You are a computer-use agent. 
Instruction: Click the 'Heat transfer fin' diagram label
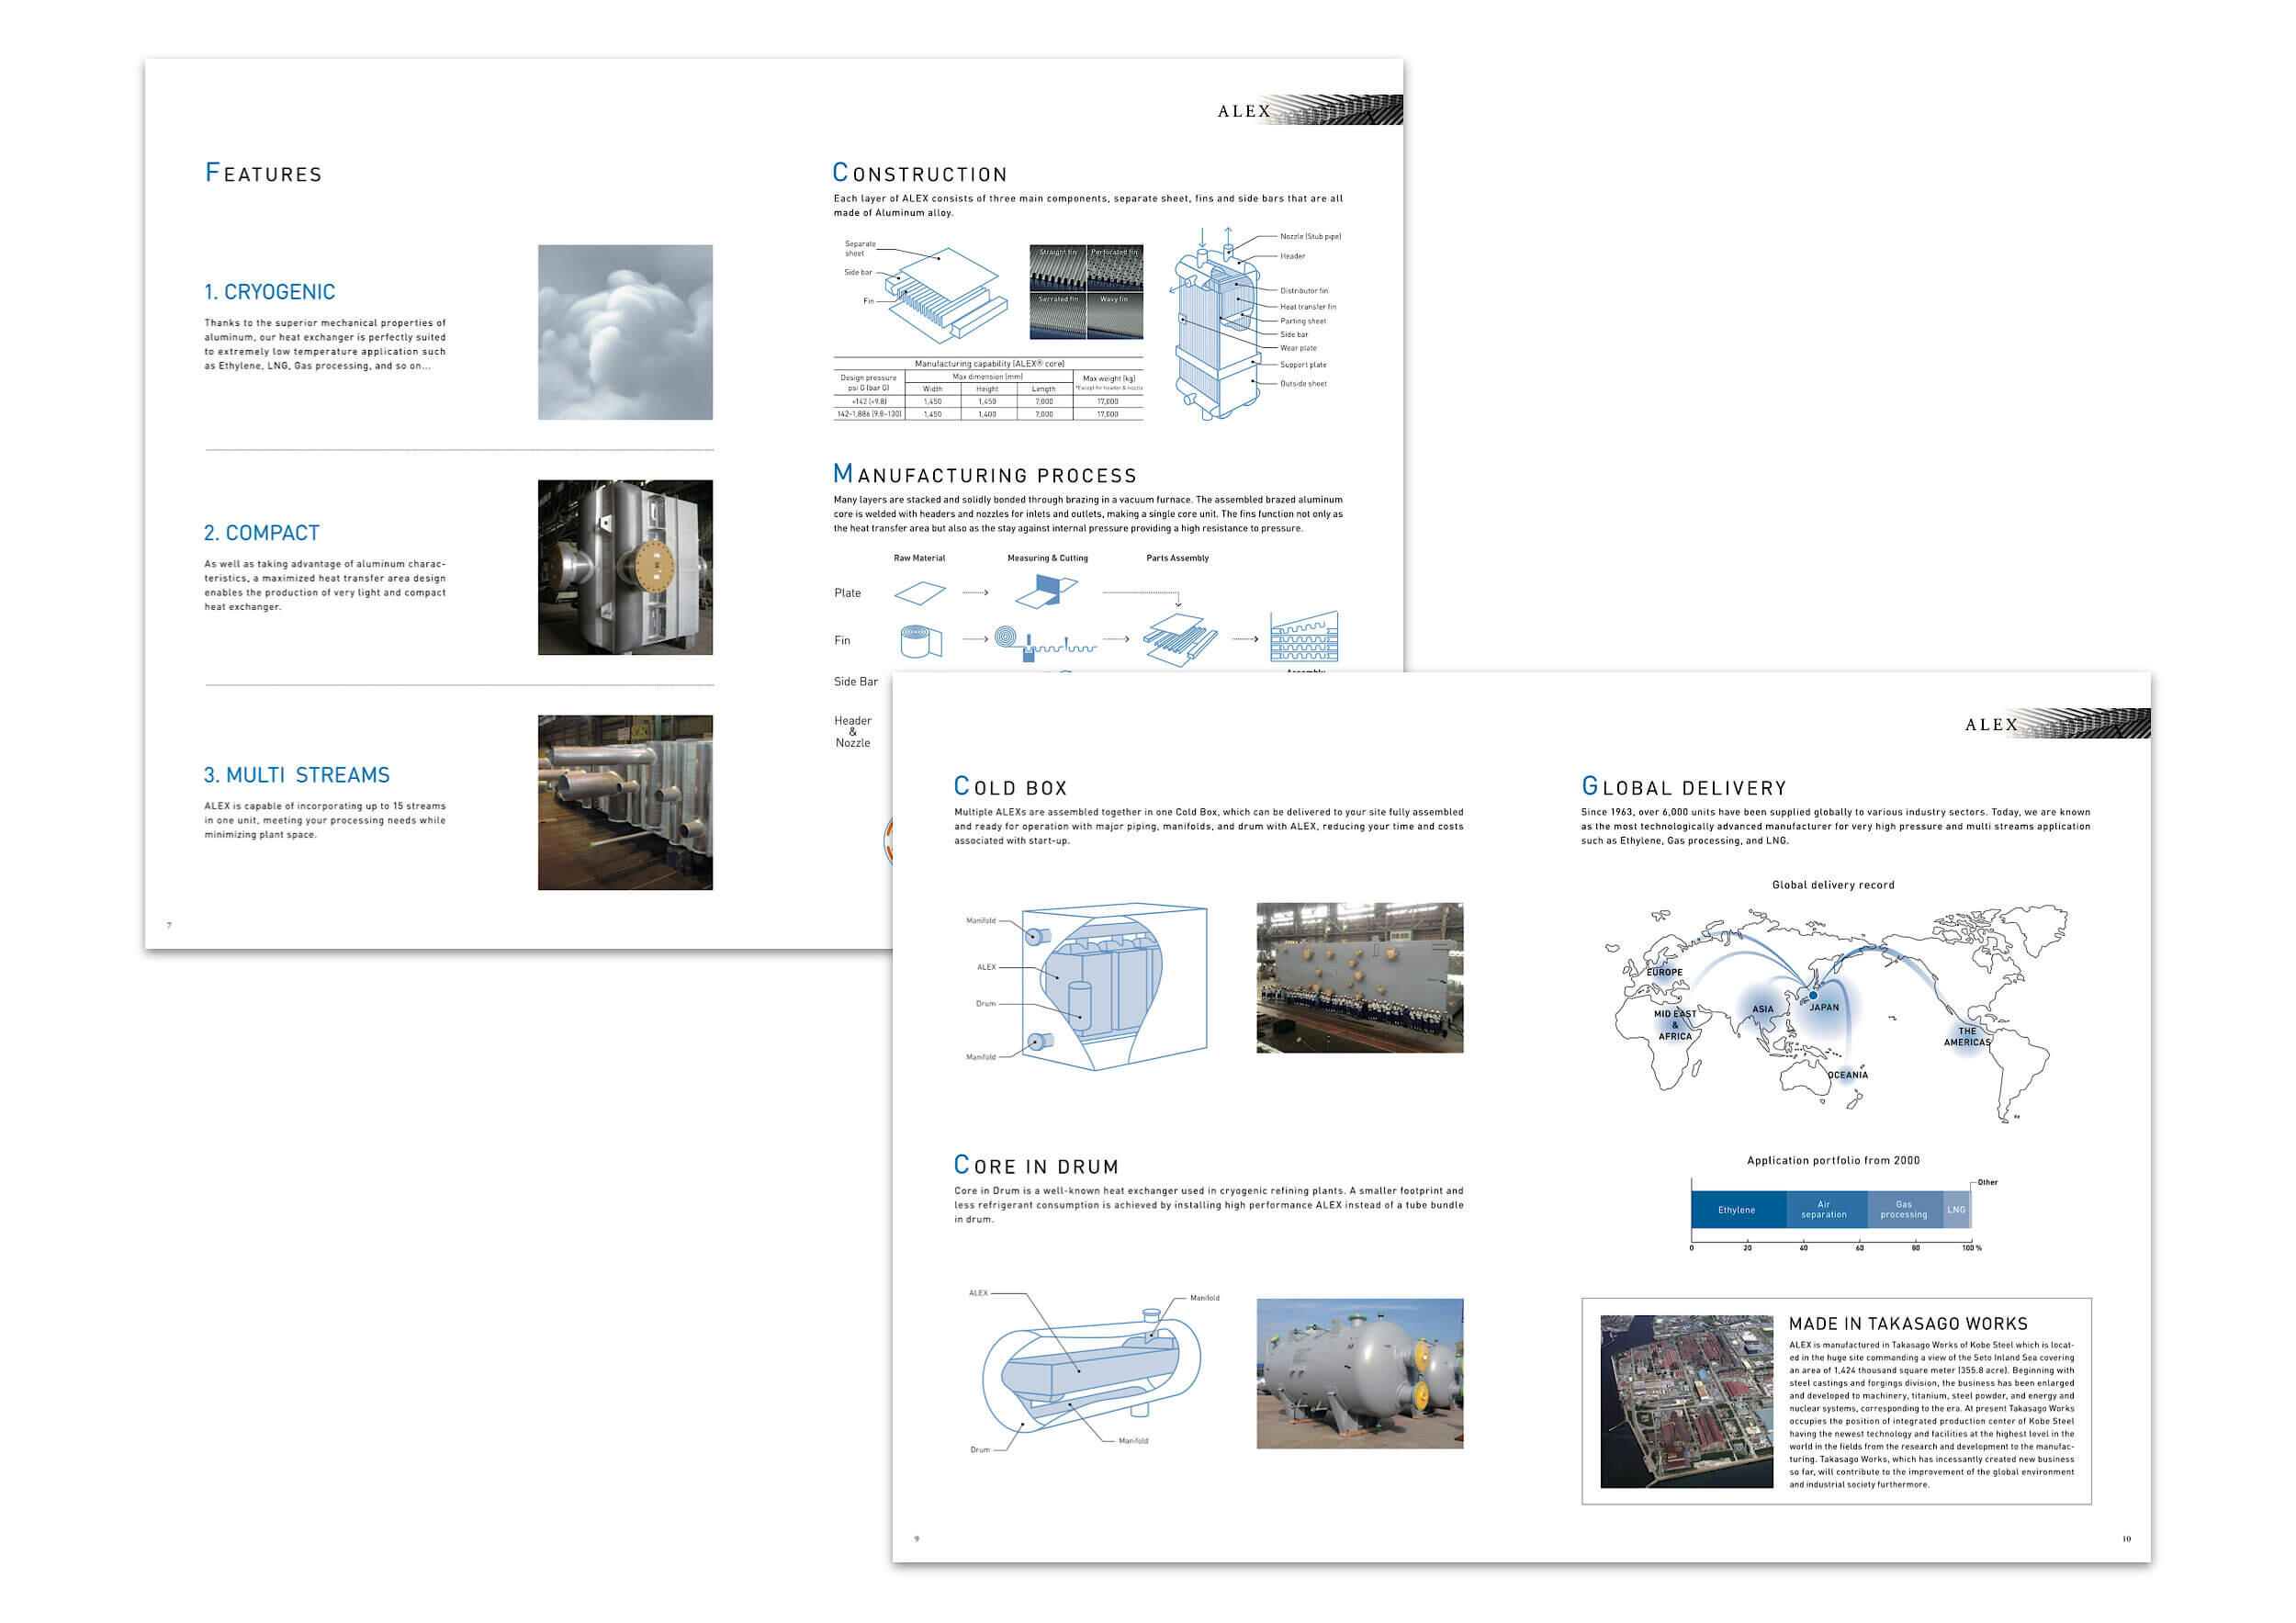[1308, 307]
